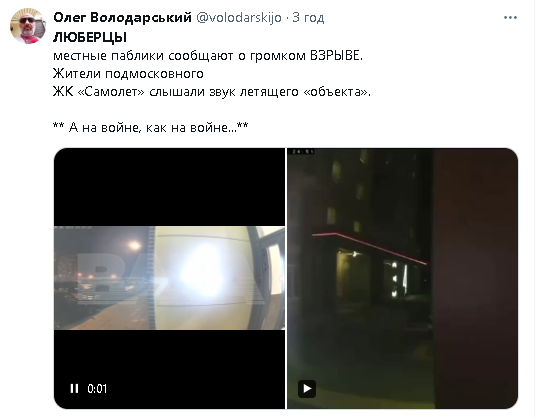Click the ЛЮБЕРЦЫ heading text
The width and height of the screenshot is (536, 417).
[x=90, y=37]
